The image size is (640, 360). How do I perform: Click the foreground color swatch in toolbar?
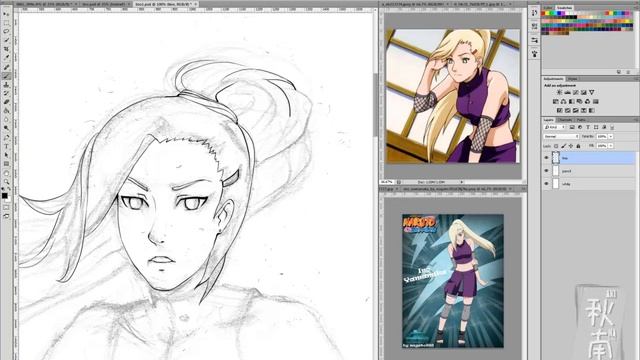click(4, 196)
